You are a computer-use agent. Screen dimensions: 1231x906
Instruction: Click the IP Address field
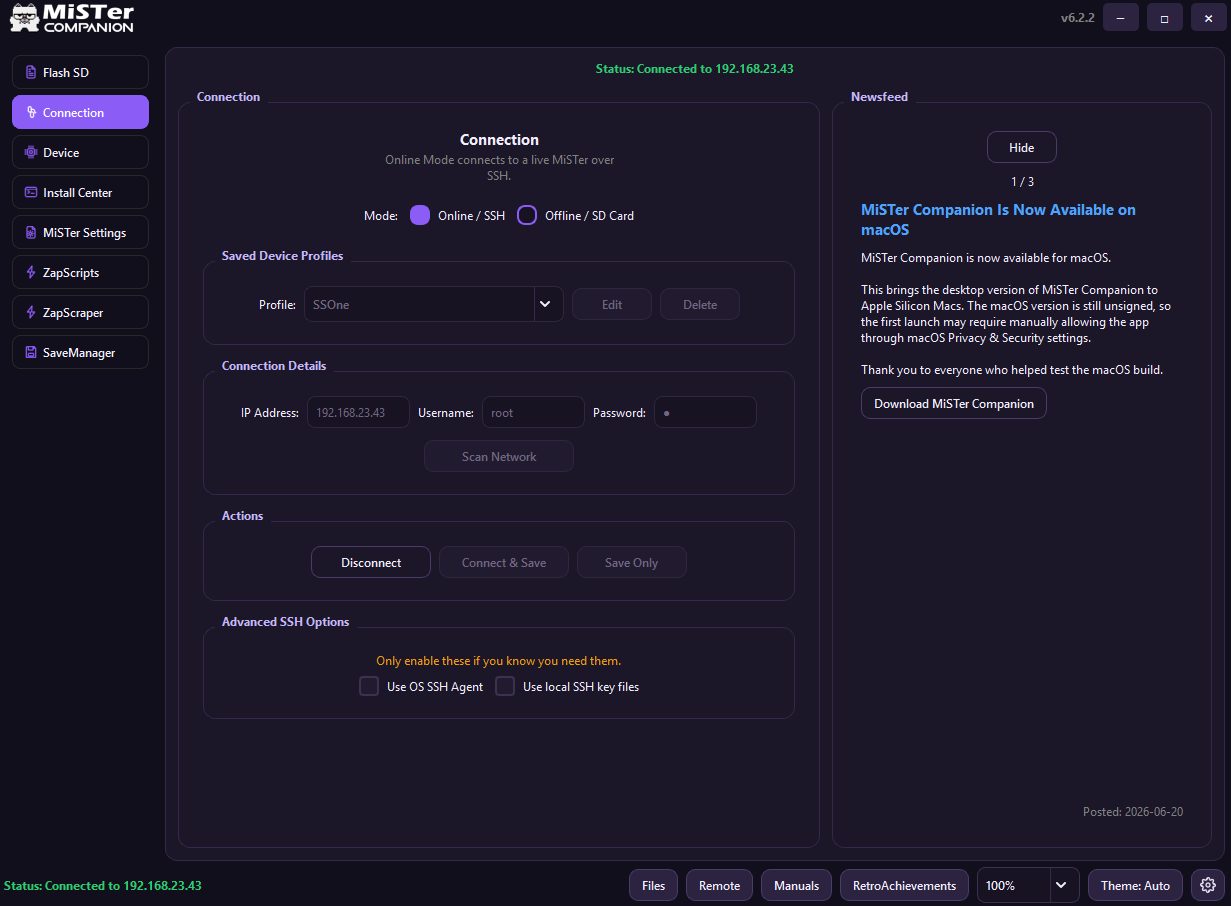pos(358,412)
